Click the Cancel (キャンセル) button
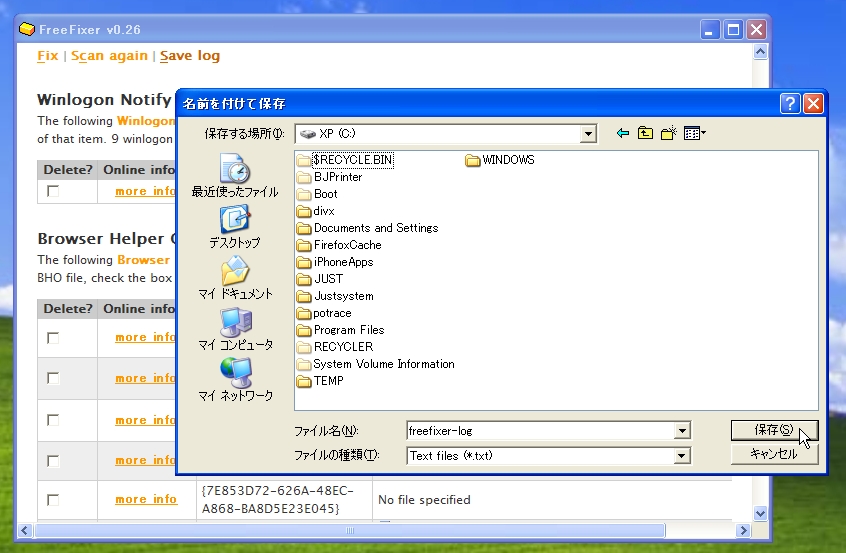This screenshot has width=846, height=553. (x=774, y=454)
